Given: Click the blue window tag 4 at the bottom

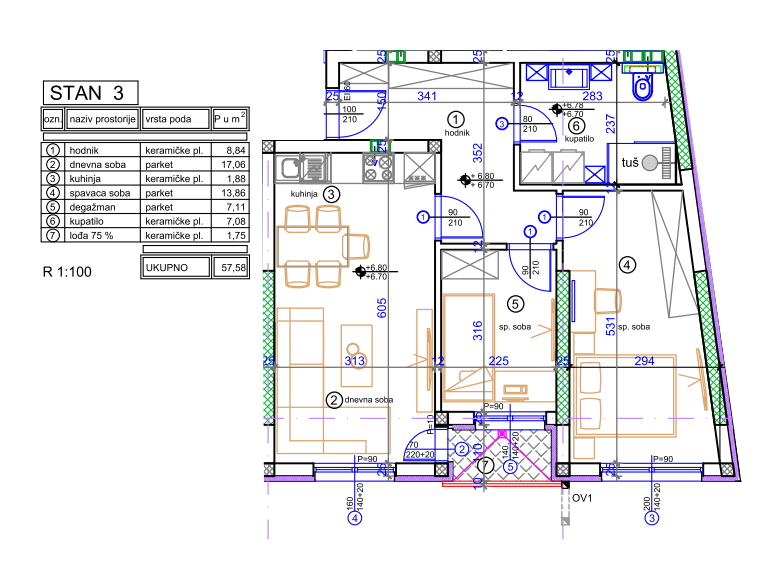Looking at the screenshot, I should pyautogui.click(x=355, y=518).
